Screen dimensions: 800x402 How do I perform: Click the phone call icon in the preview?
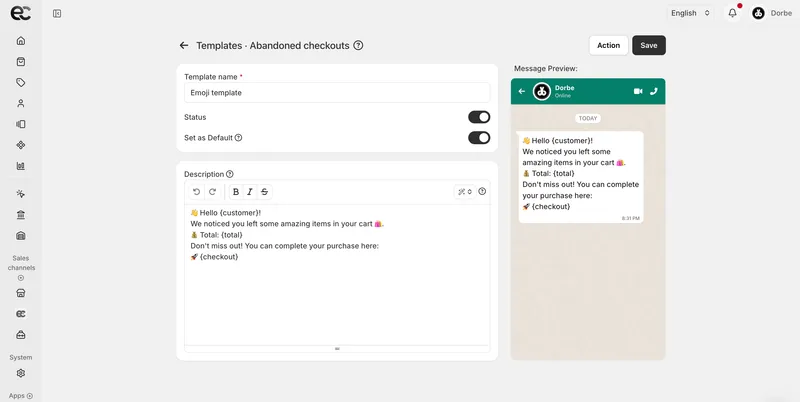pyautogui.click(x=654, y=91)
